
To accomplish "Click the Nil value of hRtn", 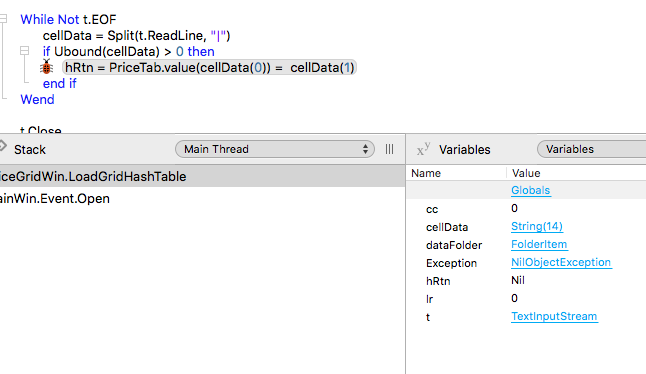I will [518, 280].
